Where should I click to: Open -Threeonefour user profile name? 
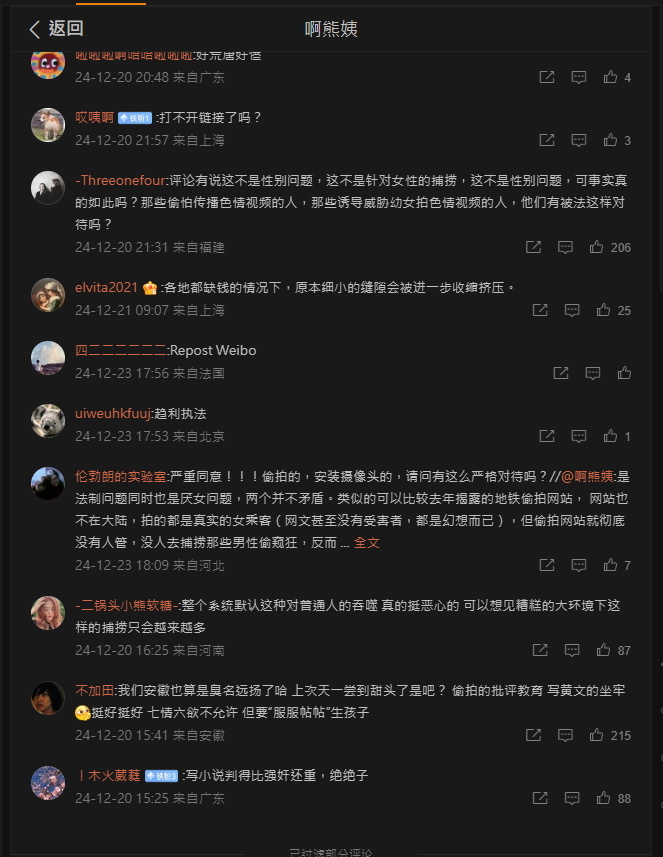(120, 180)
